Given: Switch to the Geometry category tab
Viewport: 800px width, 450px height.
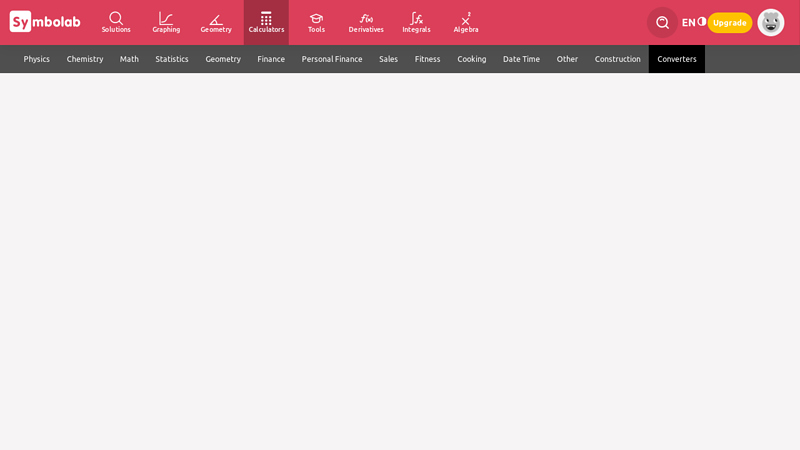Looking at the screenshot, I should click(223, 59).
